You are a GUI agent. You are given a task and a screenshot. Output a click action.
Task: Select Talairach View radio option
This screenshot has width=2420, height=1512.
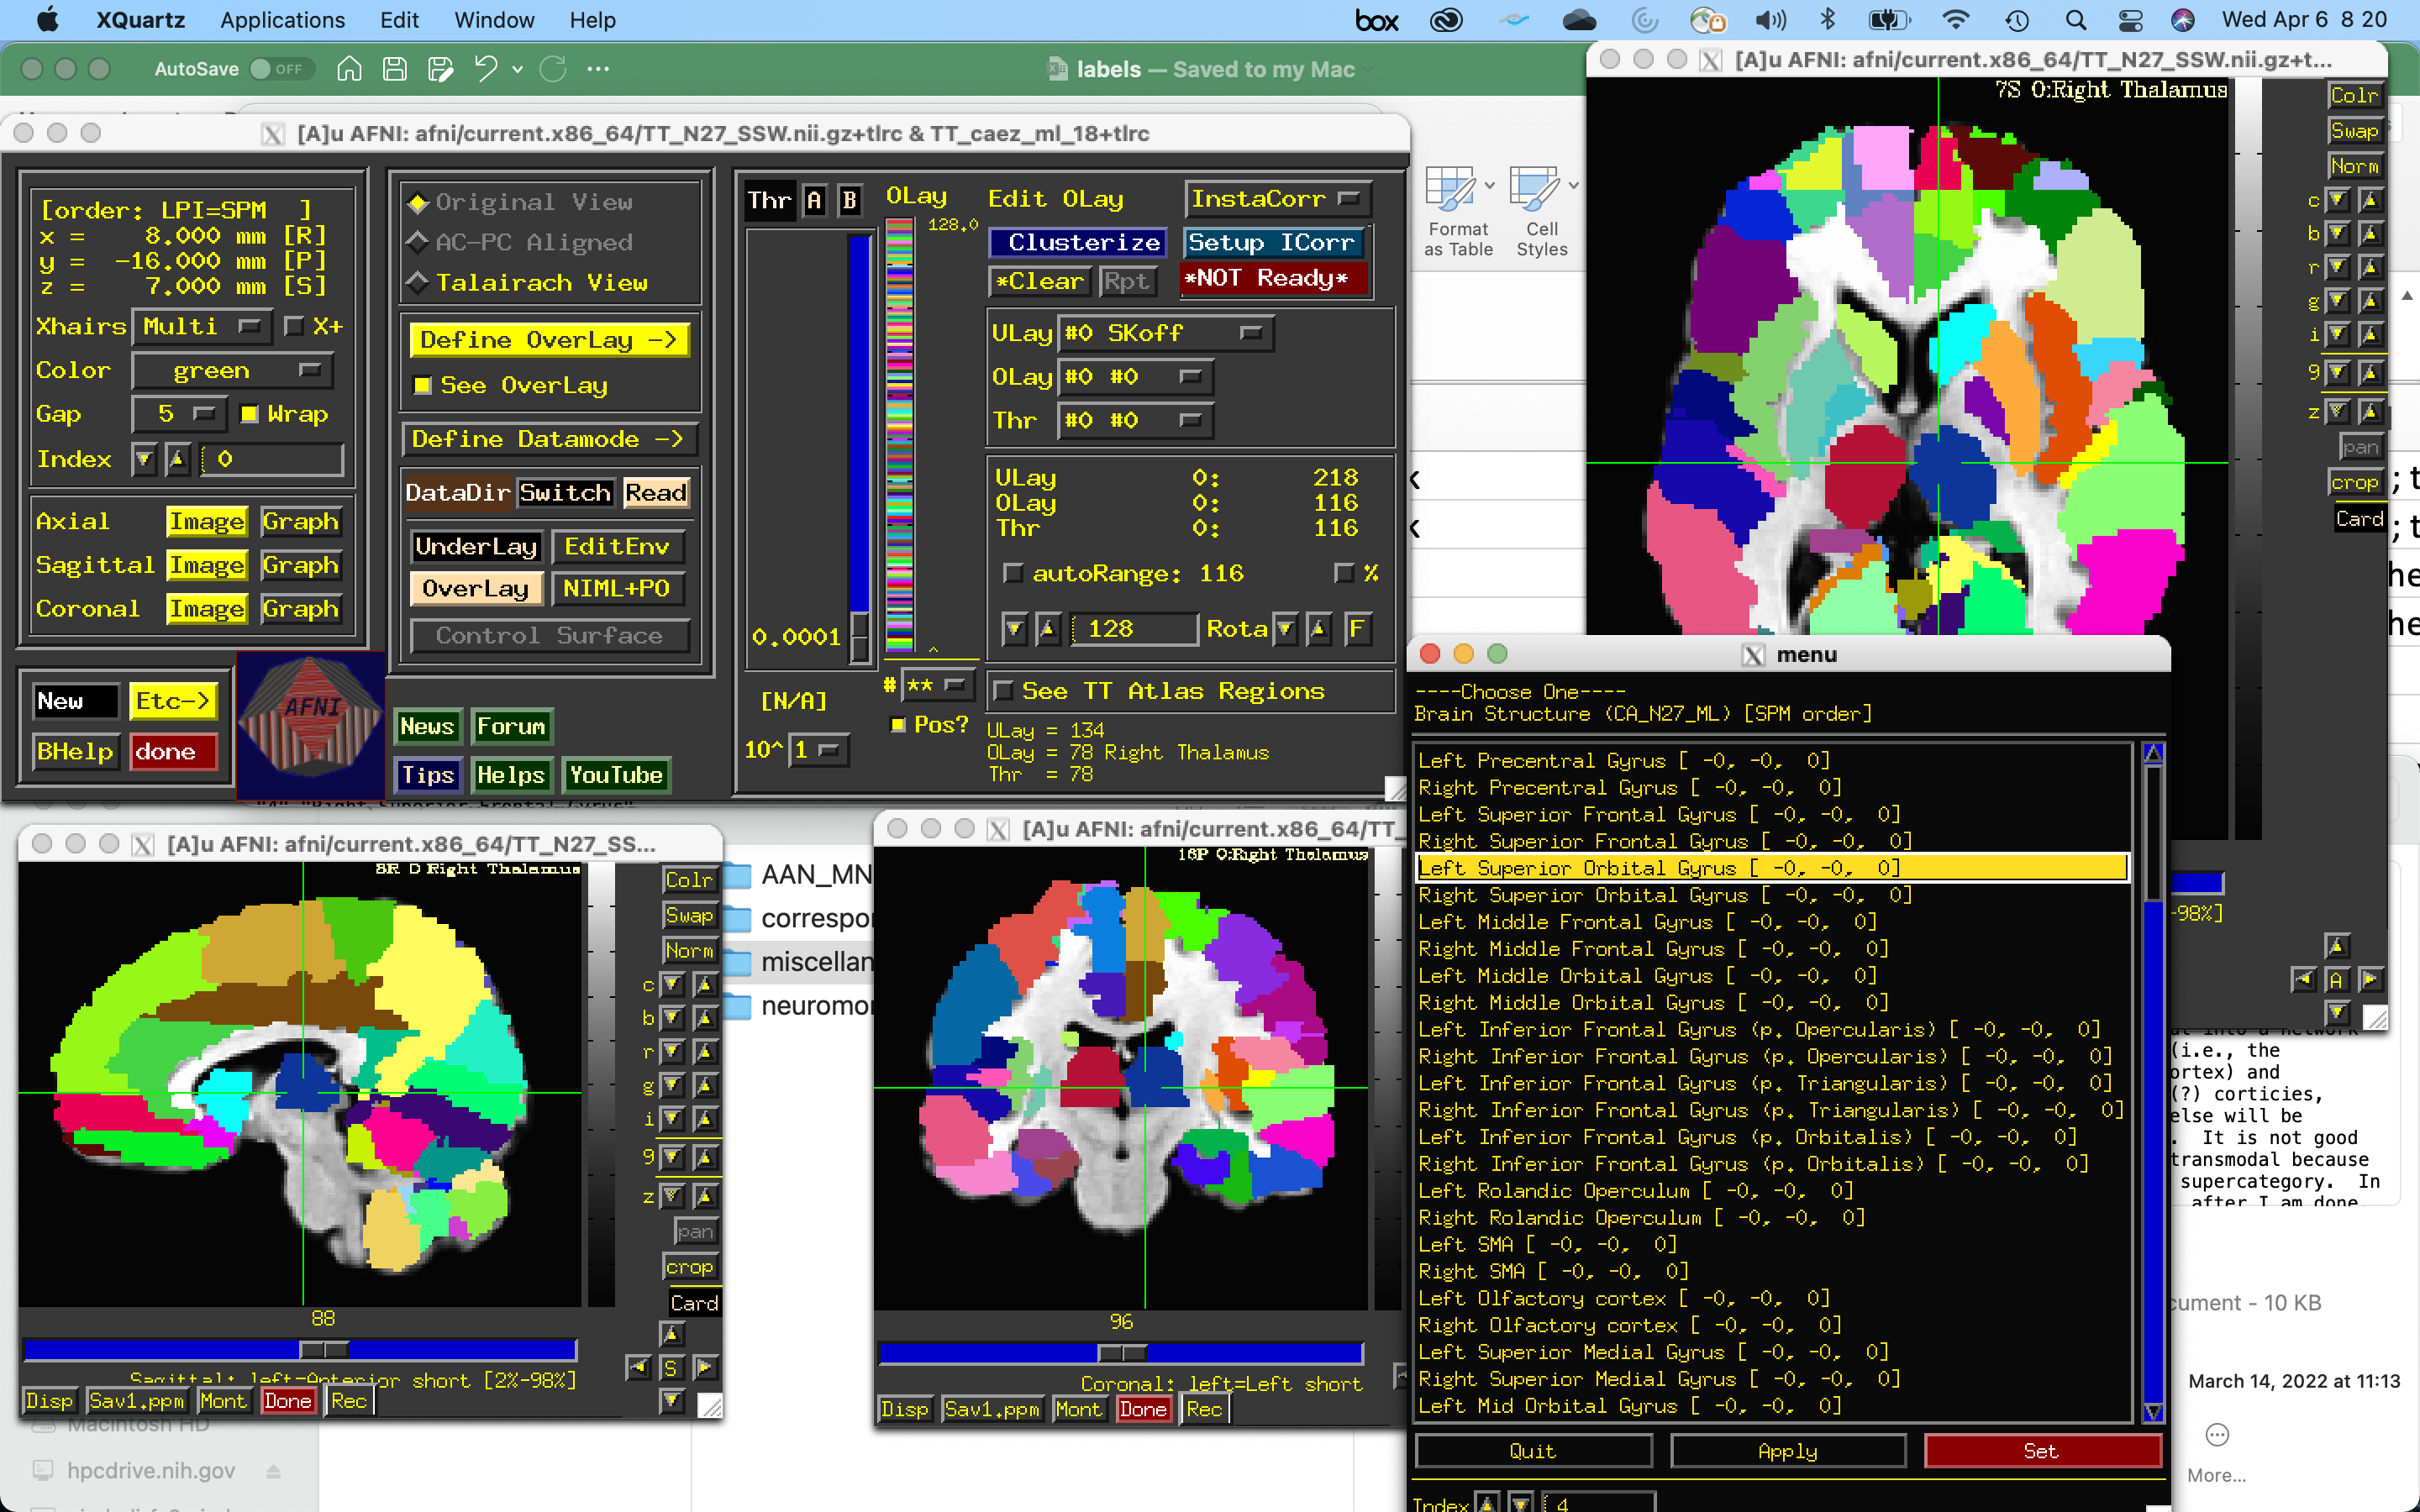[x=418, y=283]
